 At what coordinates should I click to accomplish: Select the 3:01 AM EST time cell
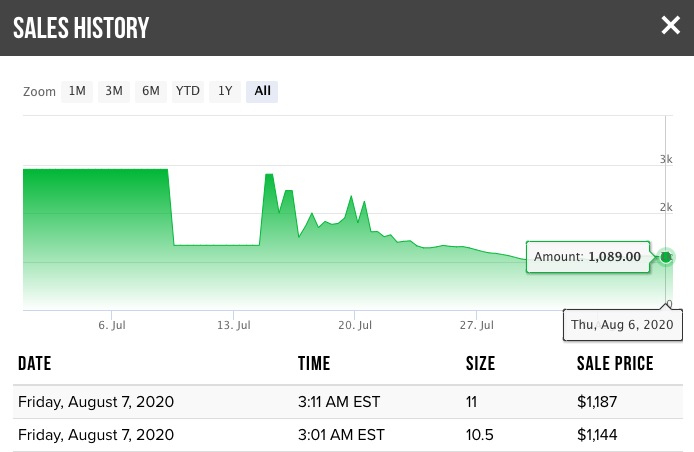(339, 435)
